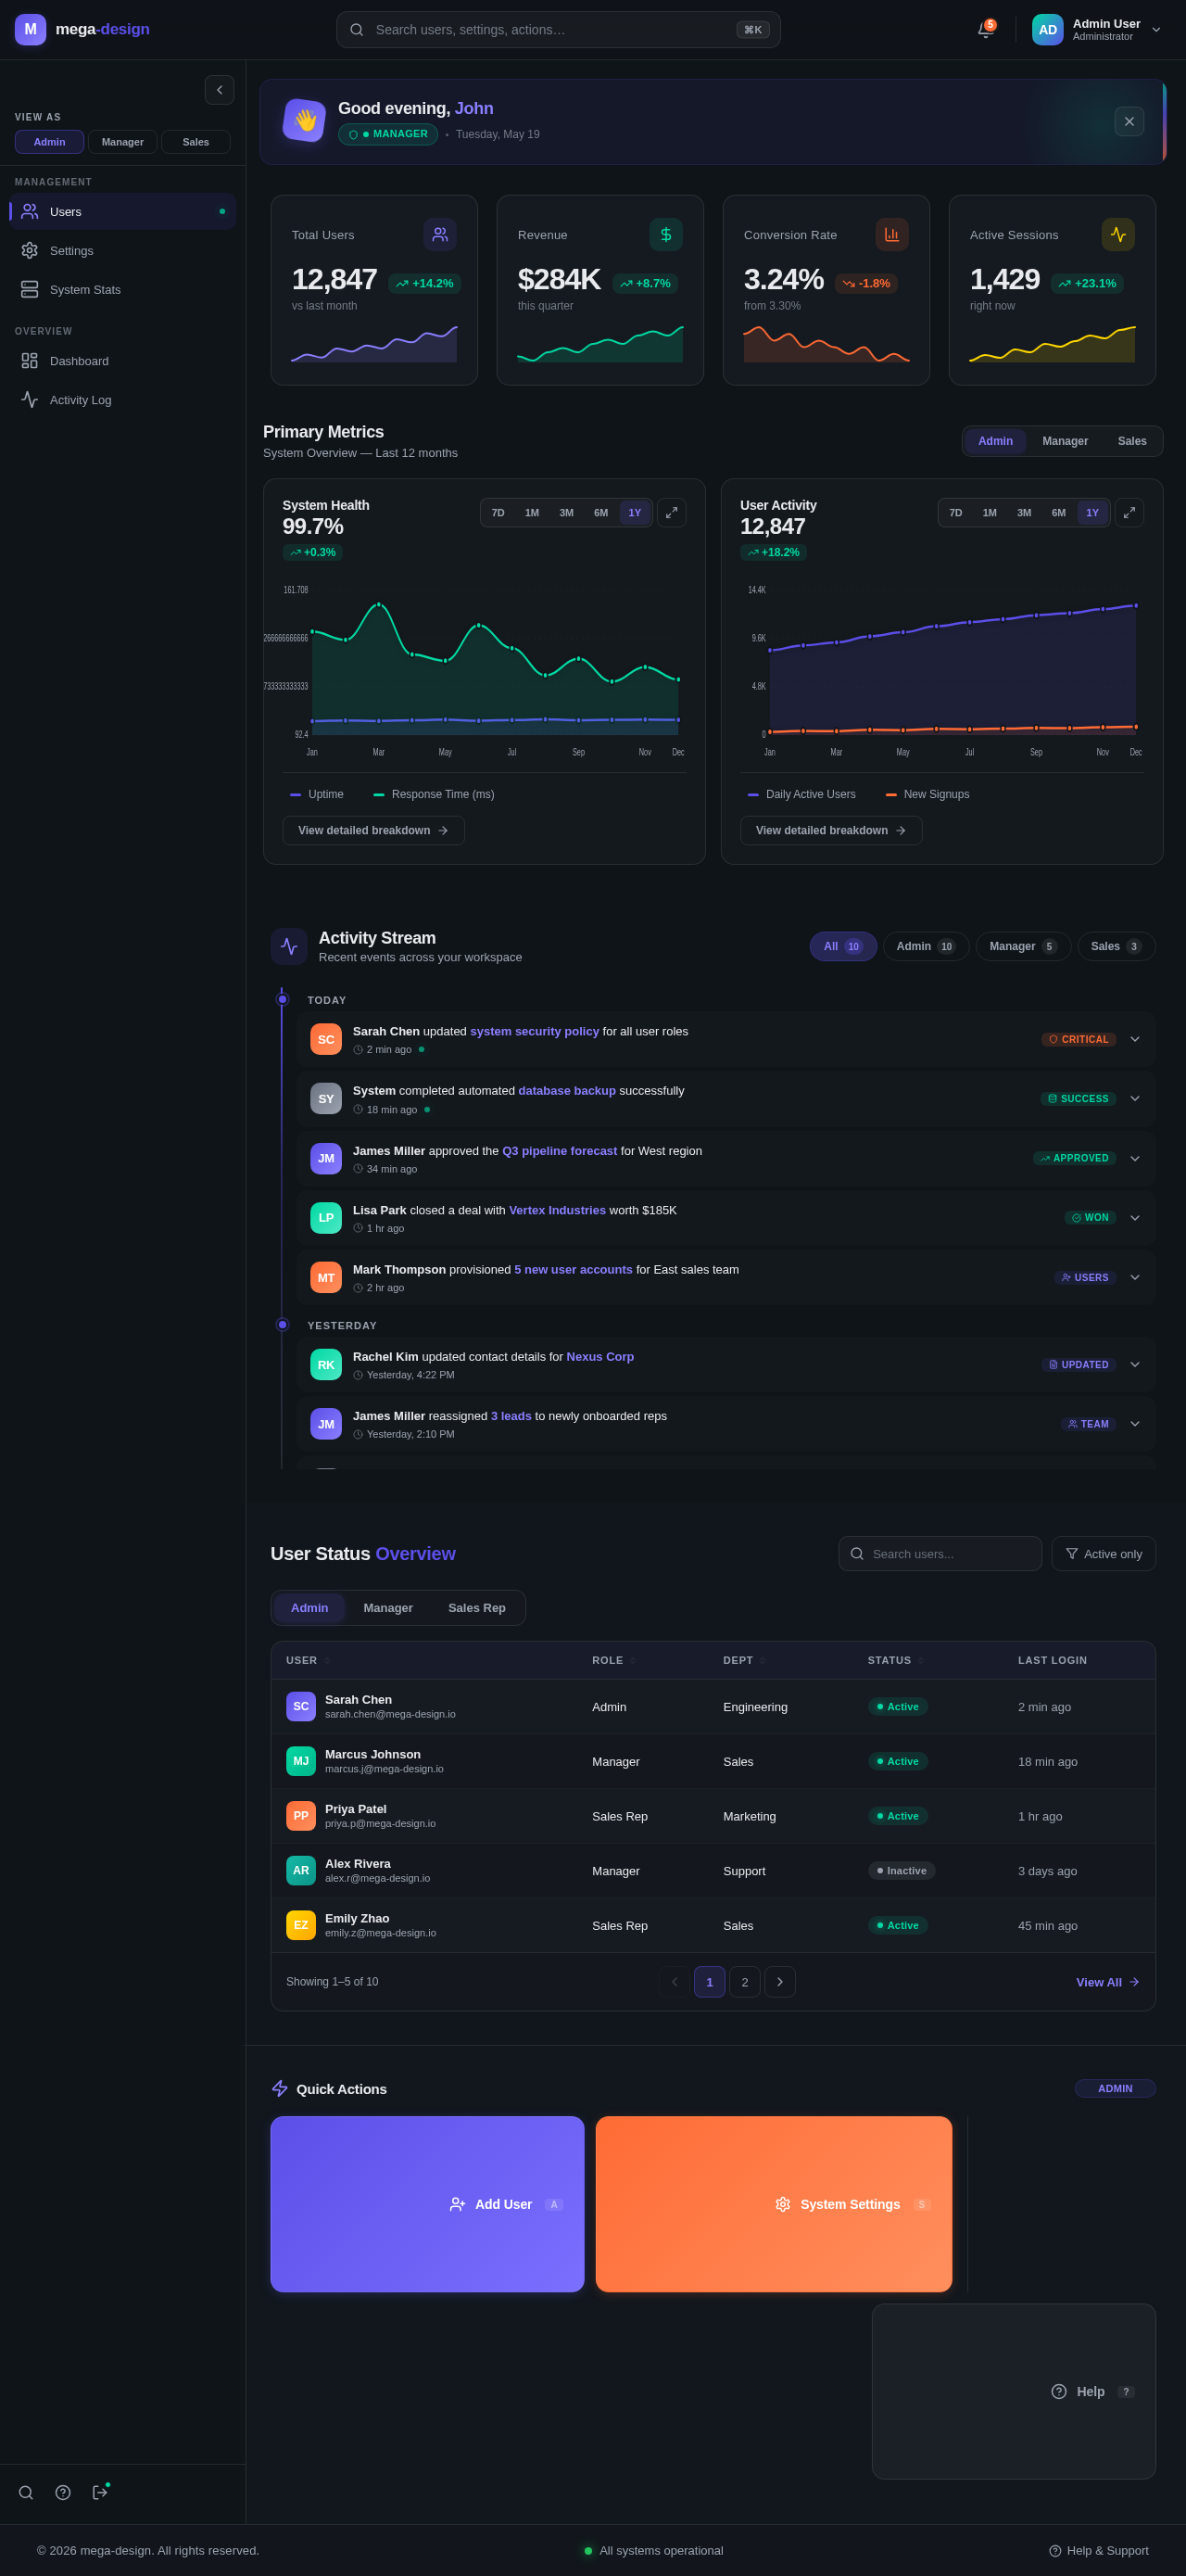The image size is (1186, 2576).
Task: View detailed breakdown for User Activity
Action: [x=831, y=831]
